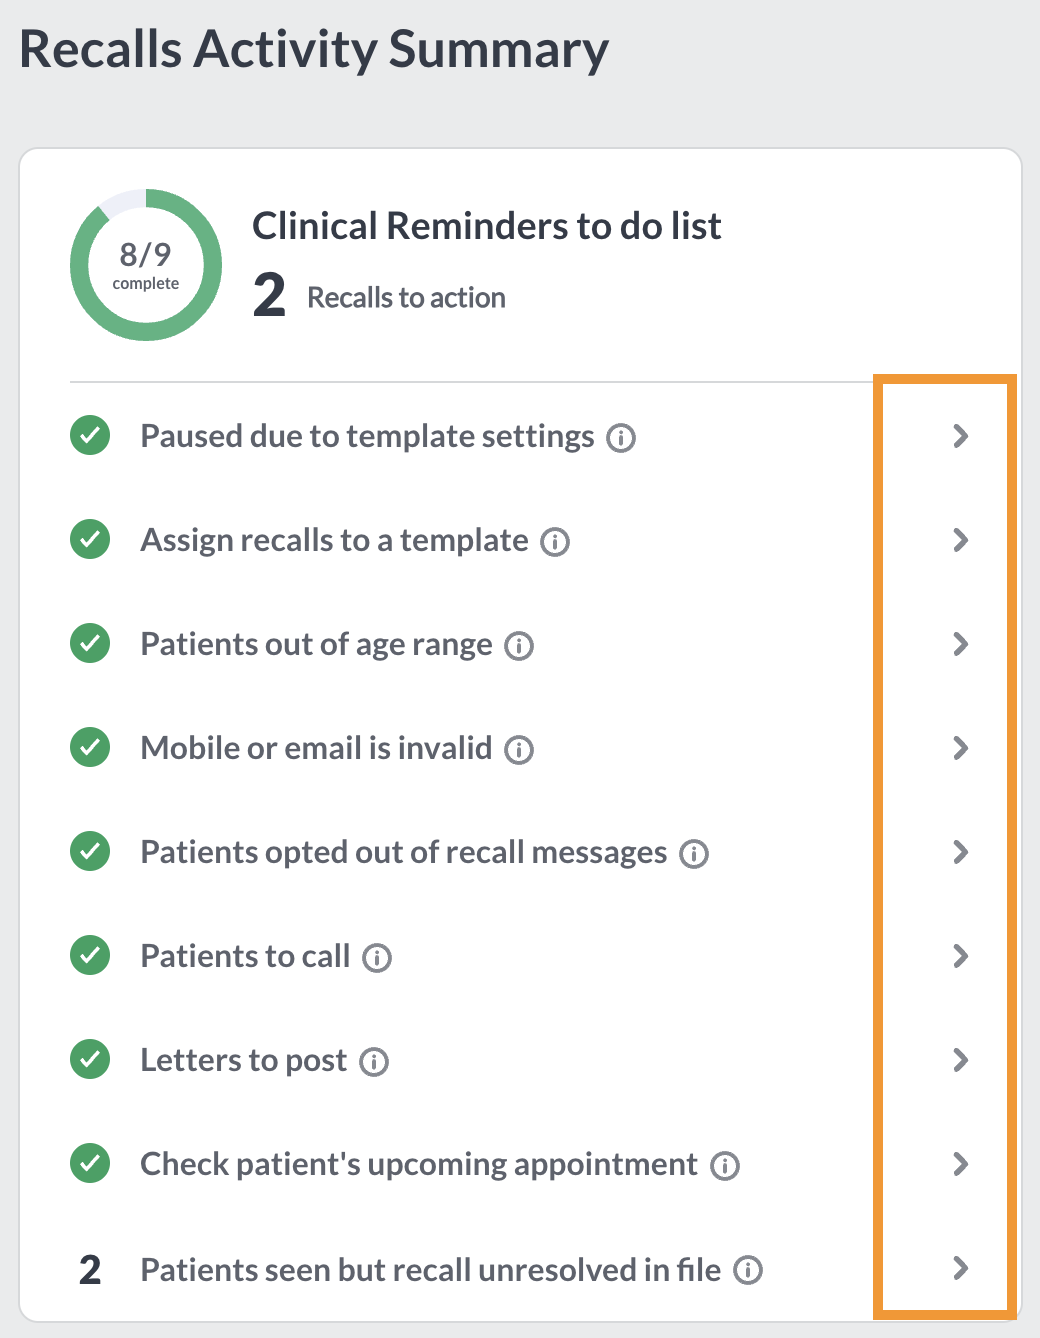The width and height of the screenshot is (1040, 1338).
Task: Select Patients opted out of recall messages row
Action: point(520,852)
